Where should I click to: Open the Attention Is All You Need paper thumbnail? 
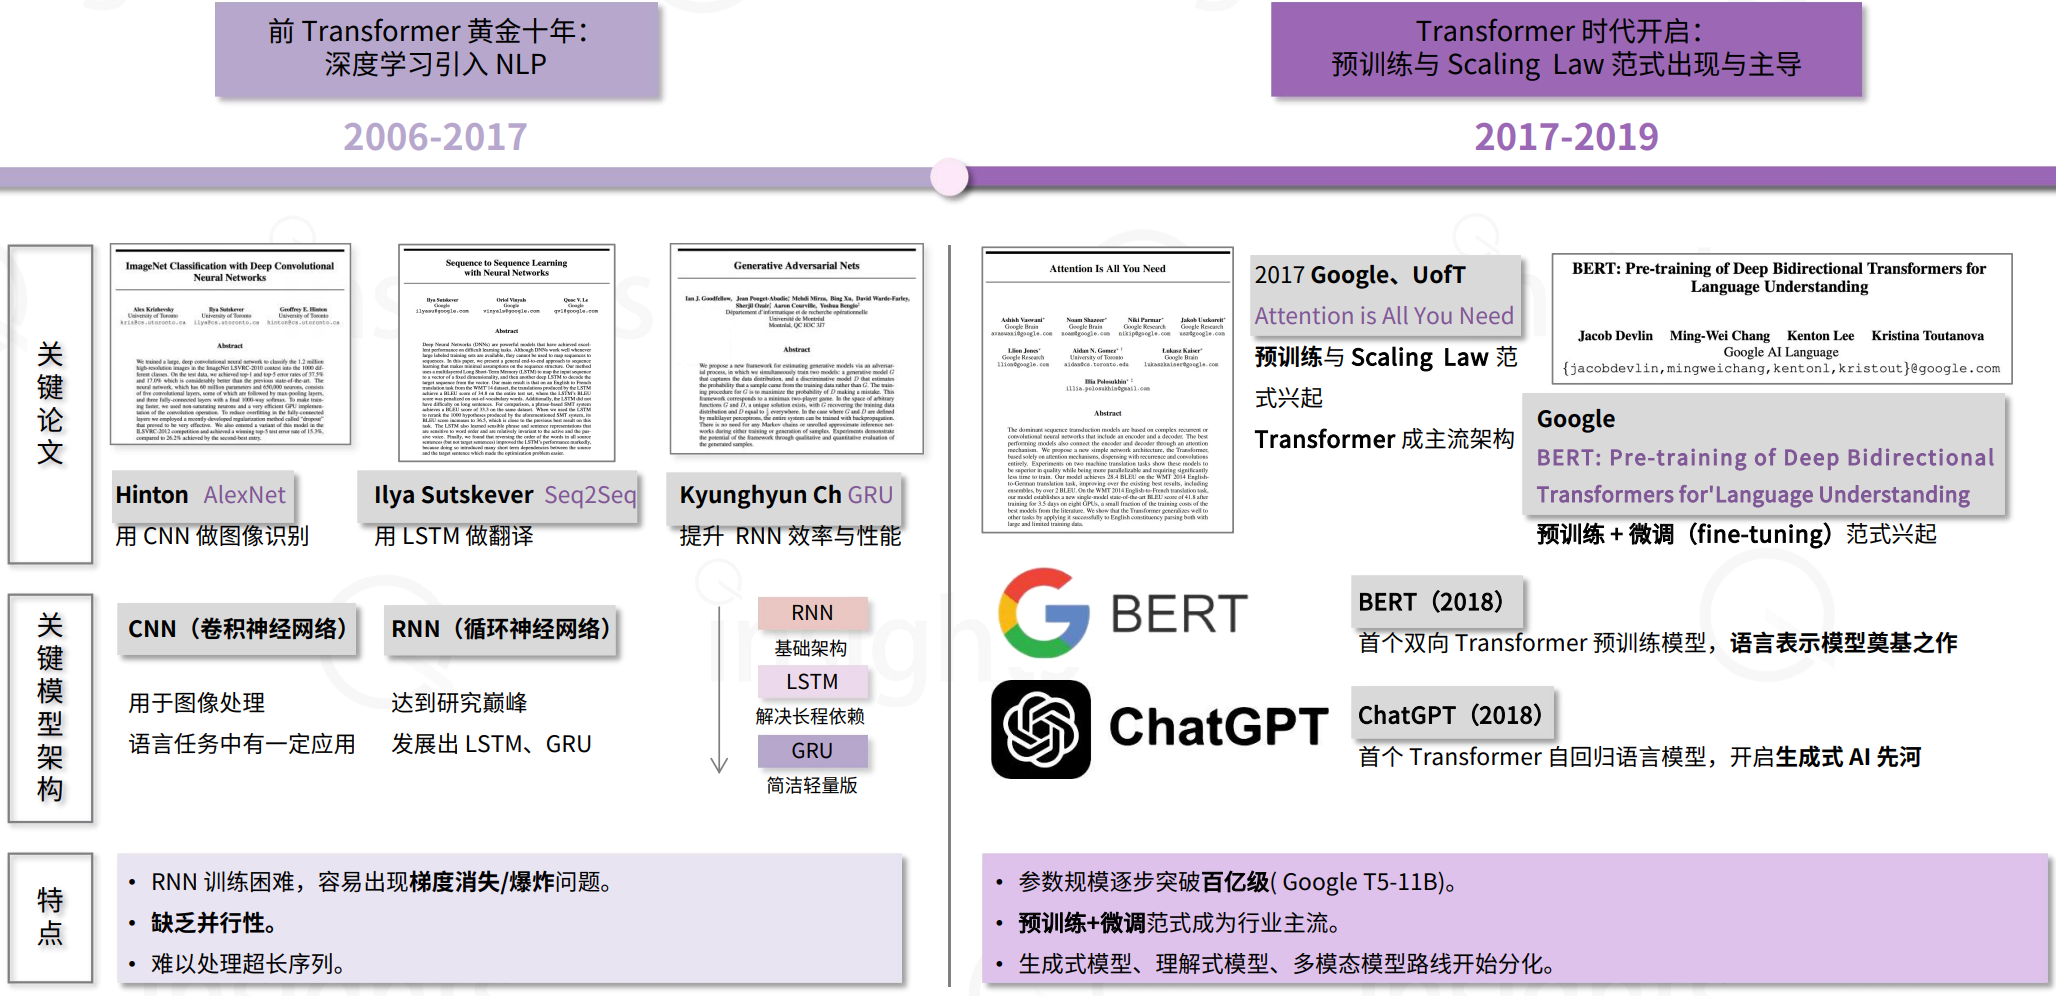(1107, 390)
